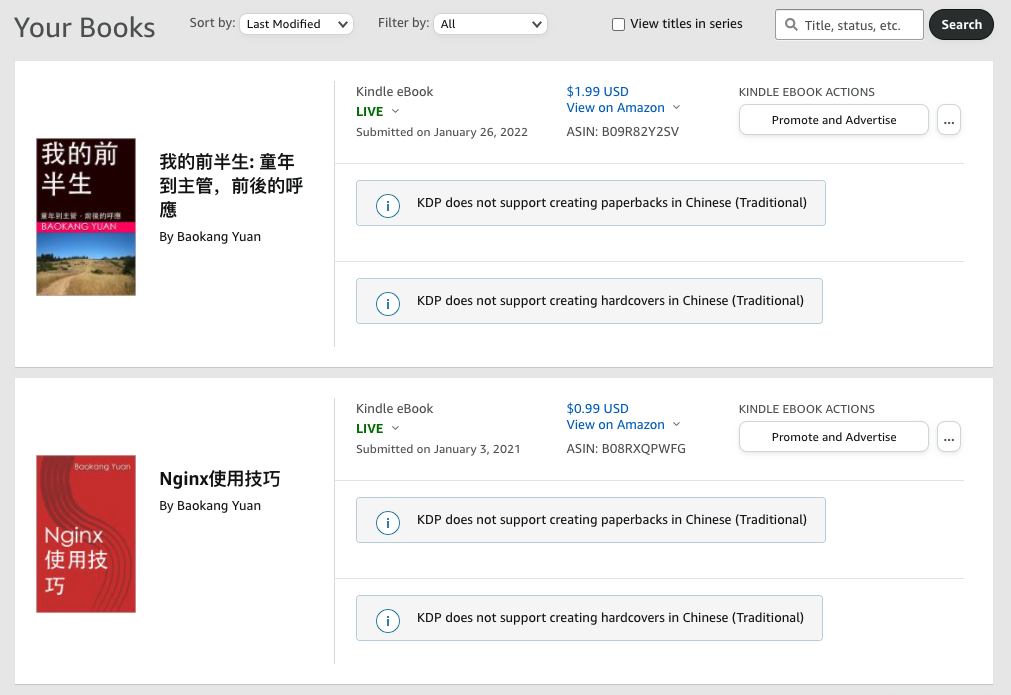The width and height of the screenshot is (1011, 695).
Task: Click info icon on first book's paperbacks notice
Action: pos(388,206)
